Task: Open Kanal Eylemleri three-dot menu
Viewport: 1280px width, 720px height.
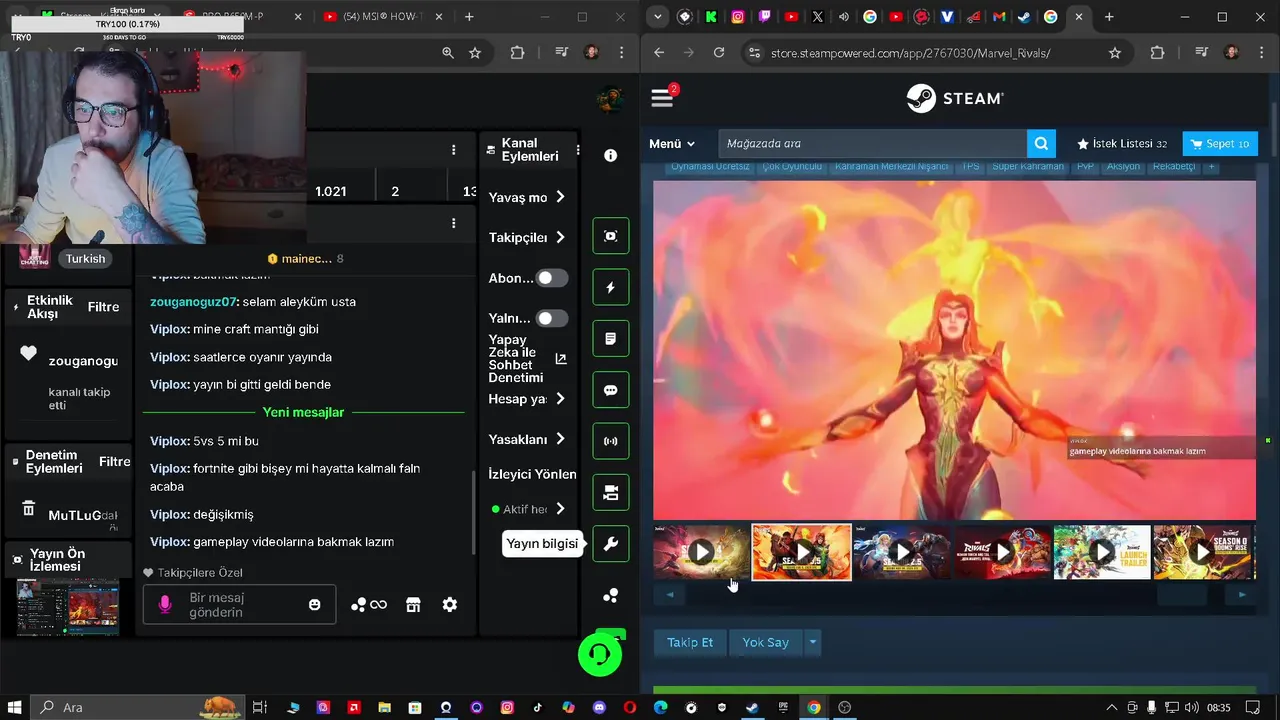Action: [x=576, y=150]
